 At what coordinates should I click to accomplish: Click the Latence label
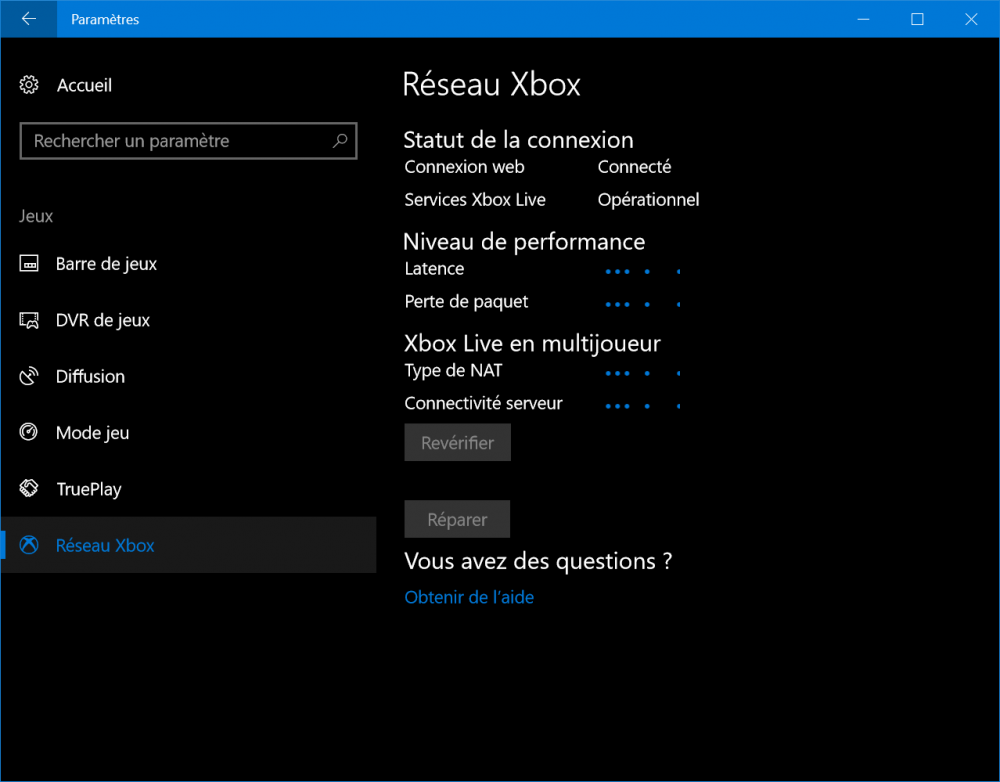point(434,269)
